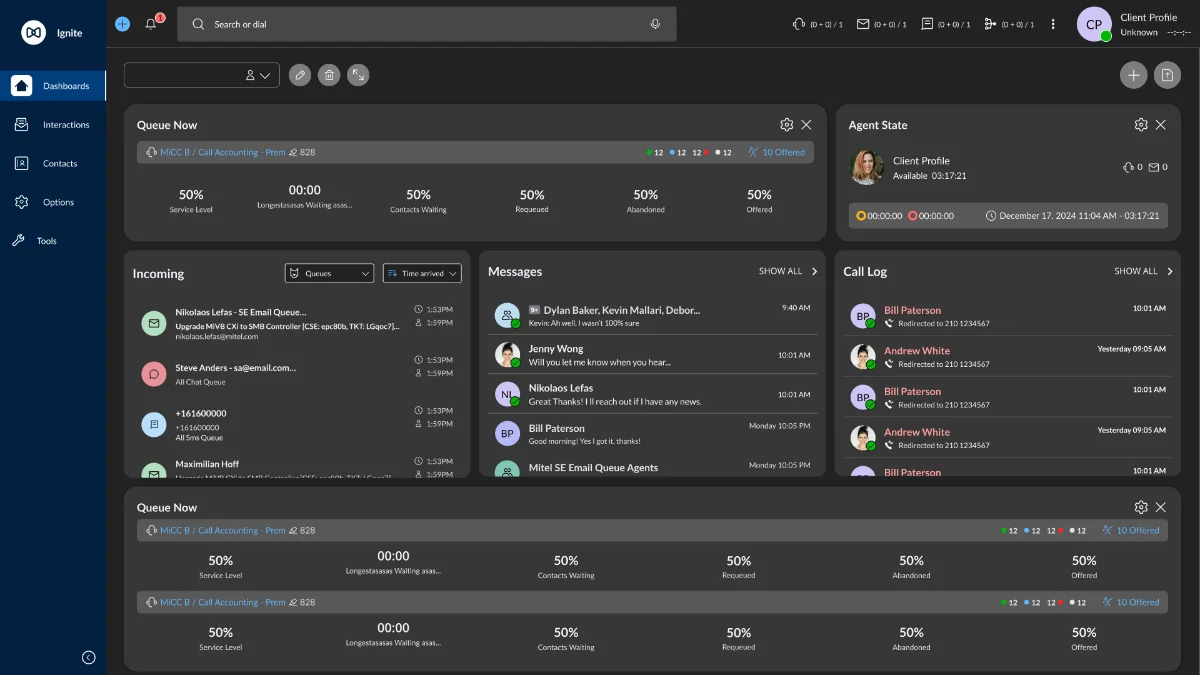Screen dimensions: 1200x675
Task: Open the Time arrived sort dropdown
Action: point(422,273)
